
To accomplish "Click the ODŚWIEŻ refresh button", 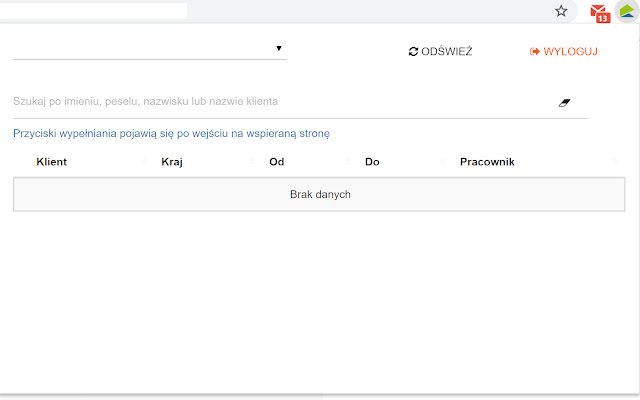I will point(440,51).
